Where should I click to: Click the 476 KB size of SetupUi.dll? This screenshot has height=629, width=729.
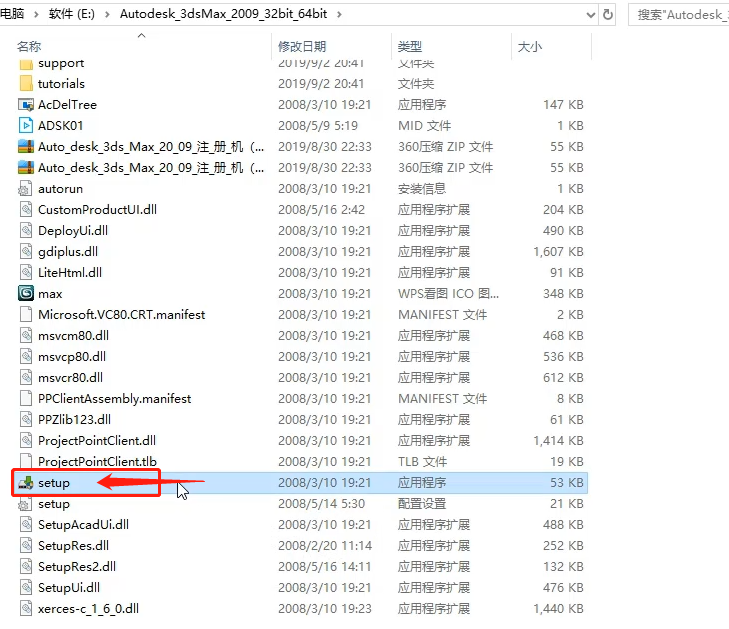tap(563, 588)
